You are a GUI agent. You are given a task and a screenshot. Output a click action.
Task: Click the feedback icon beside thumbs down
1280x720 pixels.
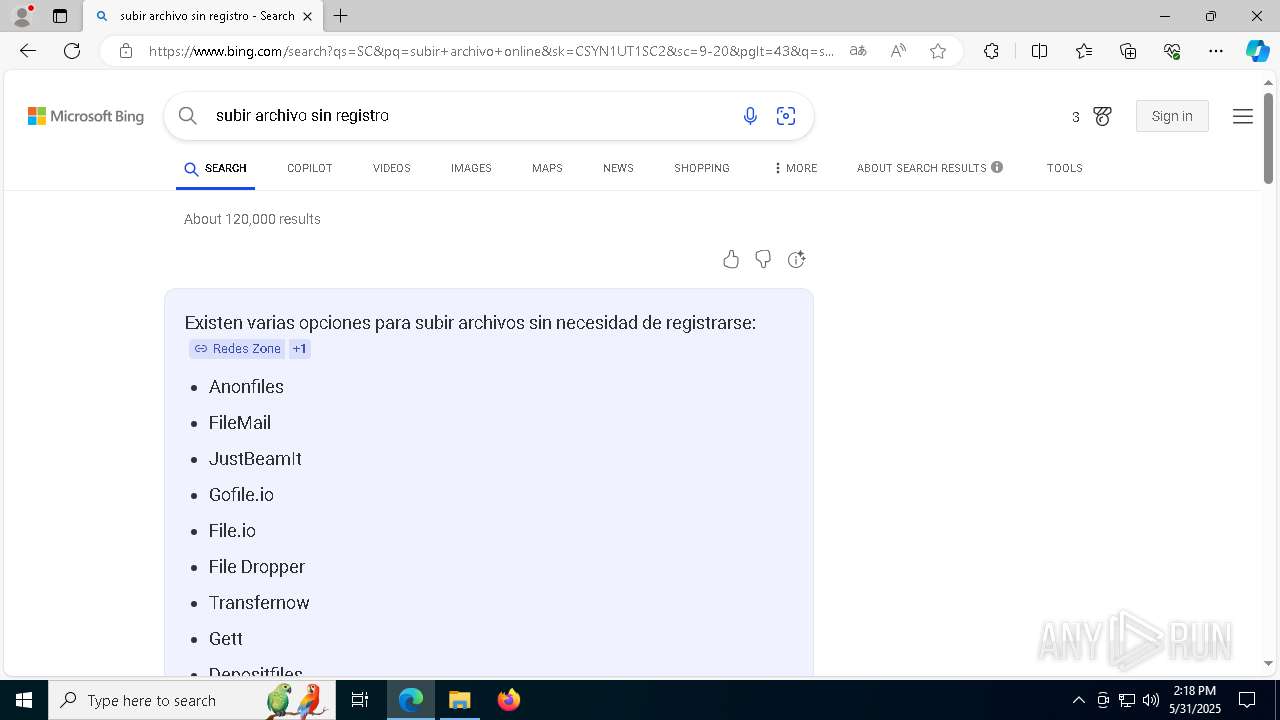796,260
